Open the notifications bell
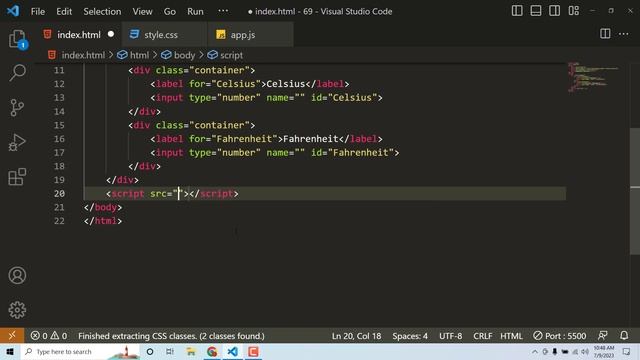Viewport: 640px width, 360px height. pos(624,336)
